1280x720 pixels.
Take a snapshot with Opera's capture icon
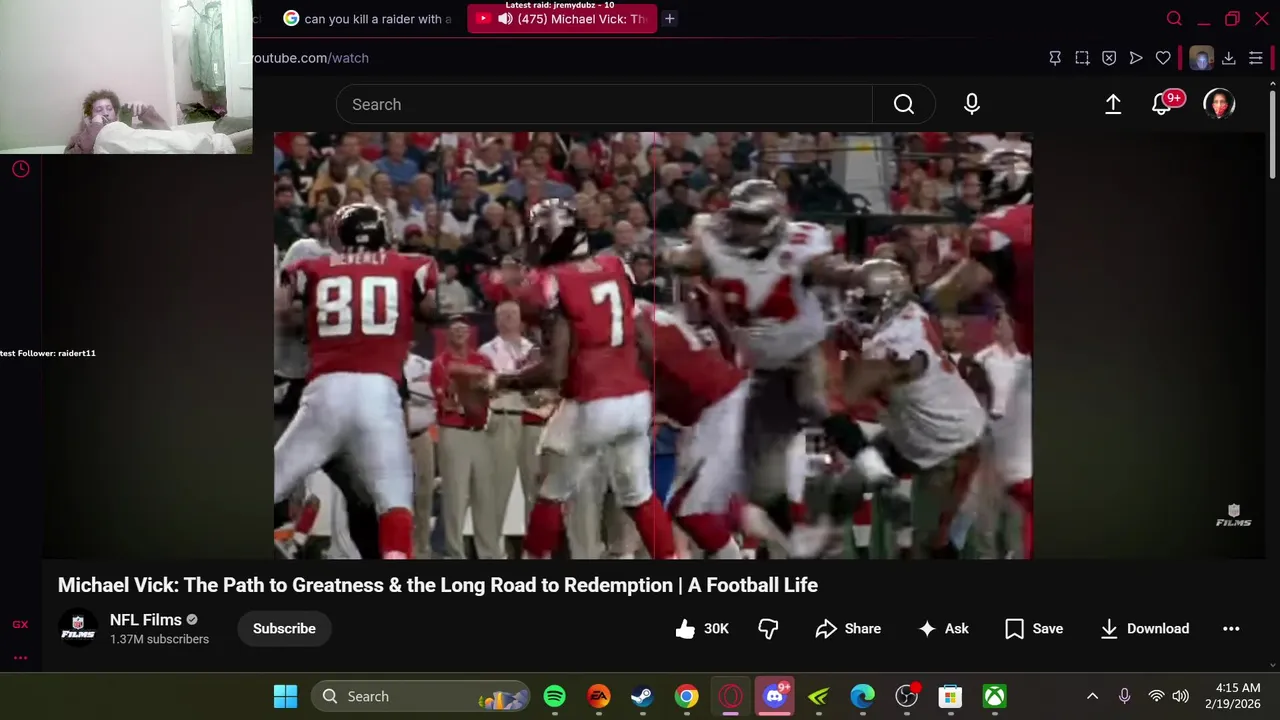(1082, 58)
